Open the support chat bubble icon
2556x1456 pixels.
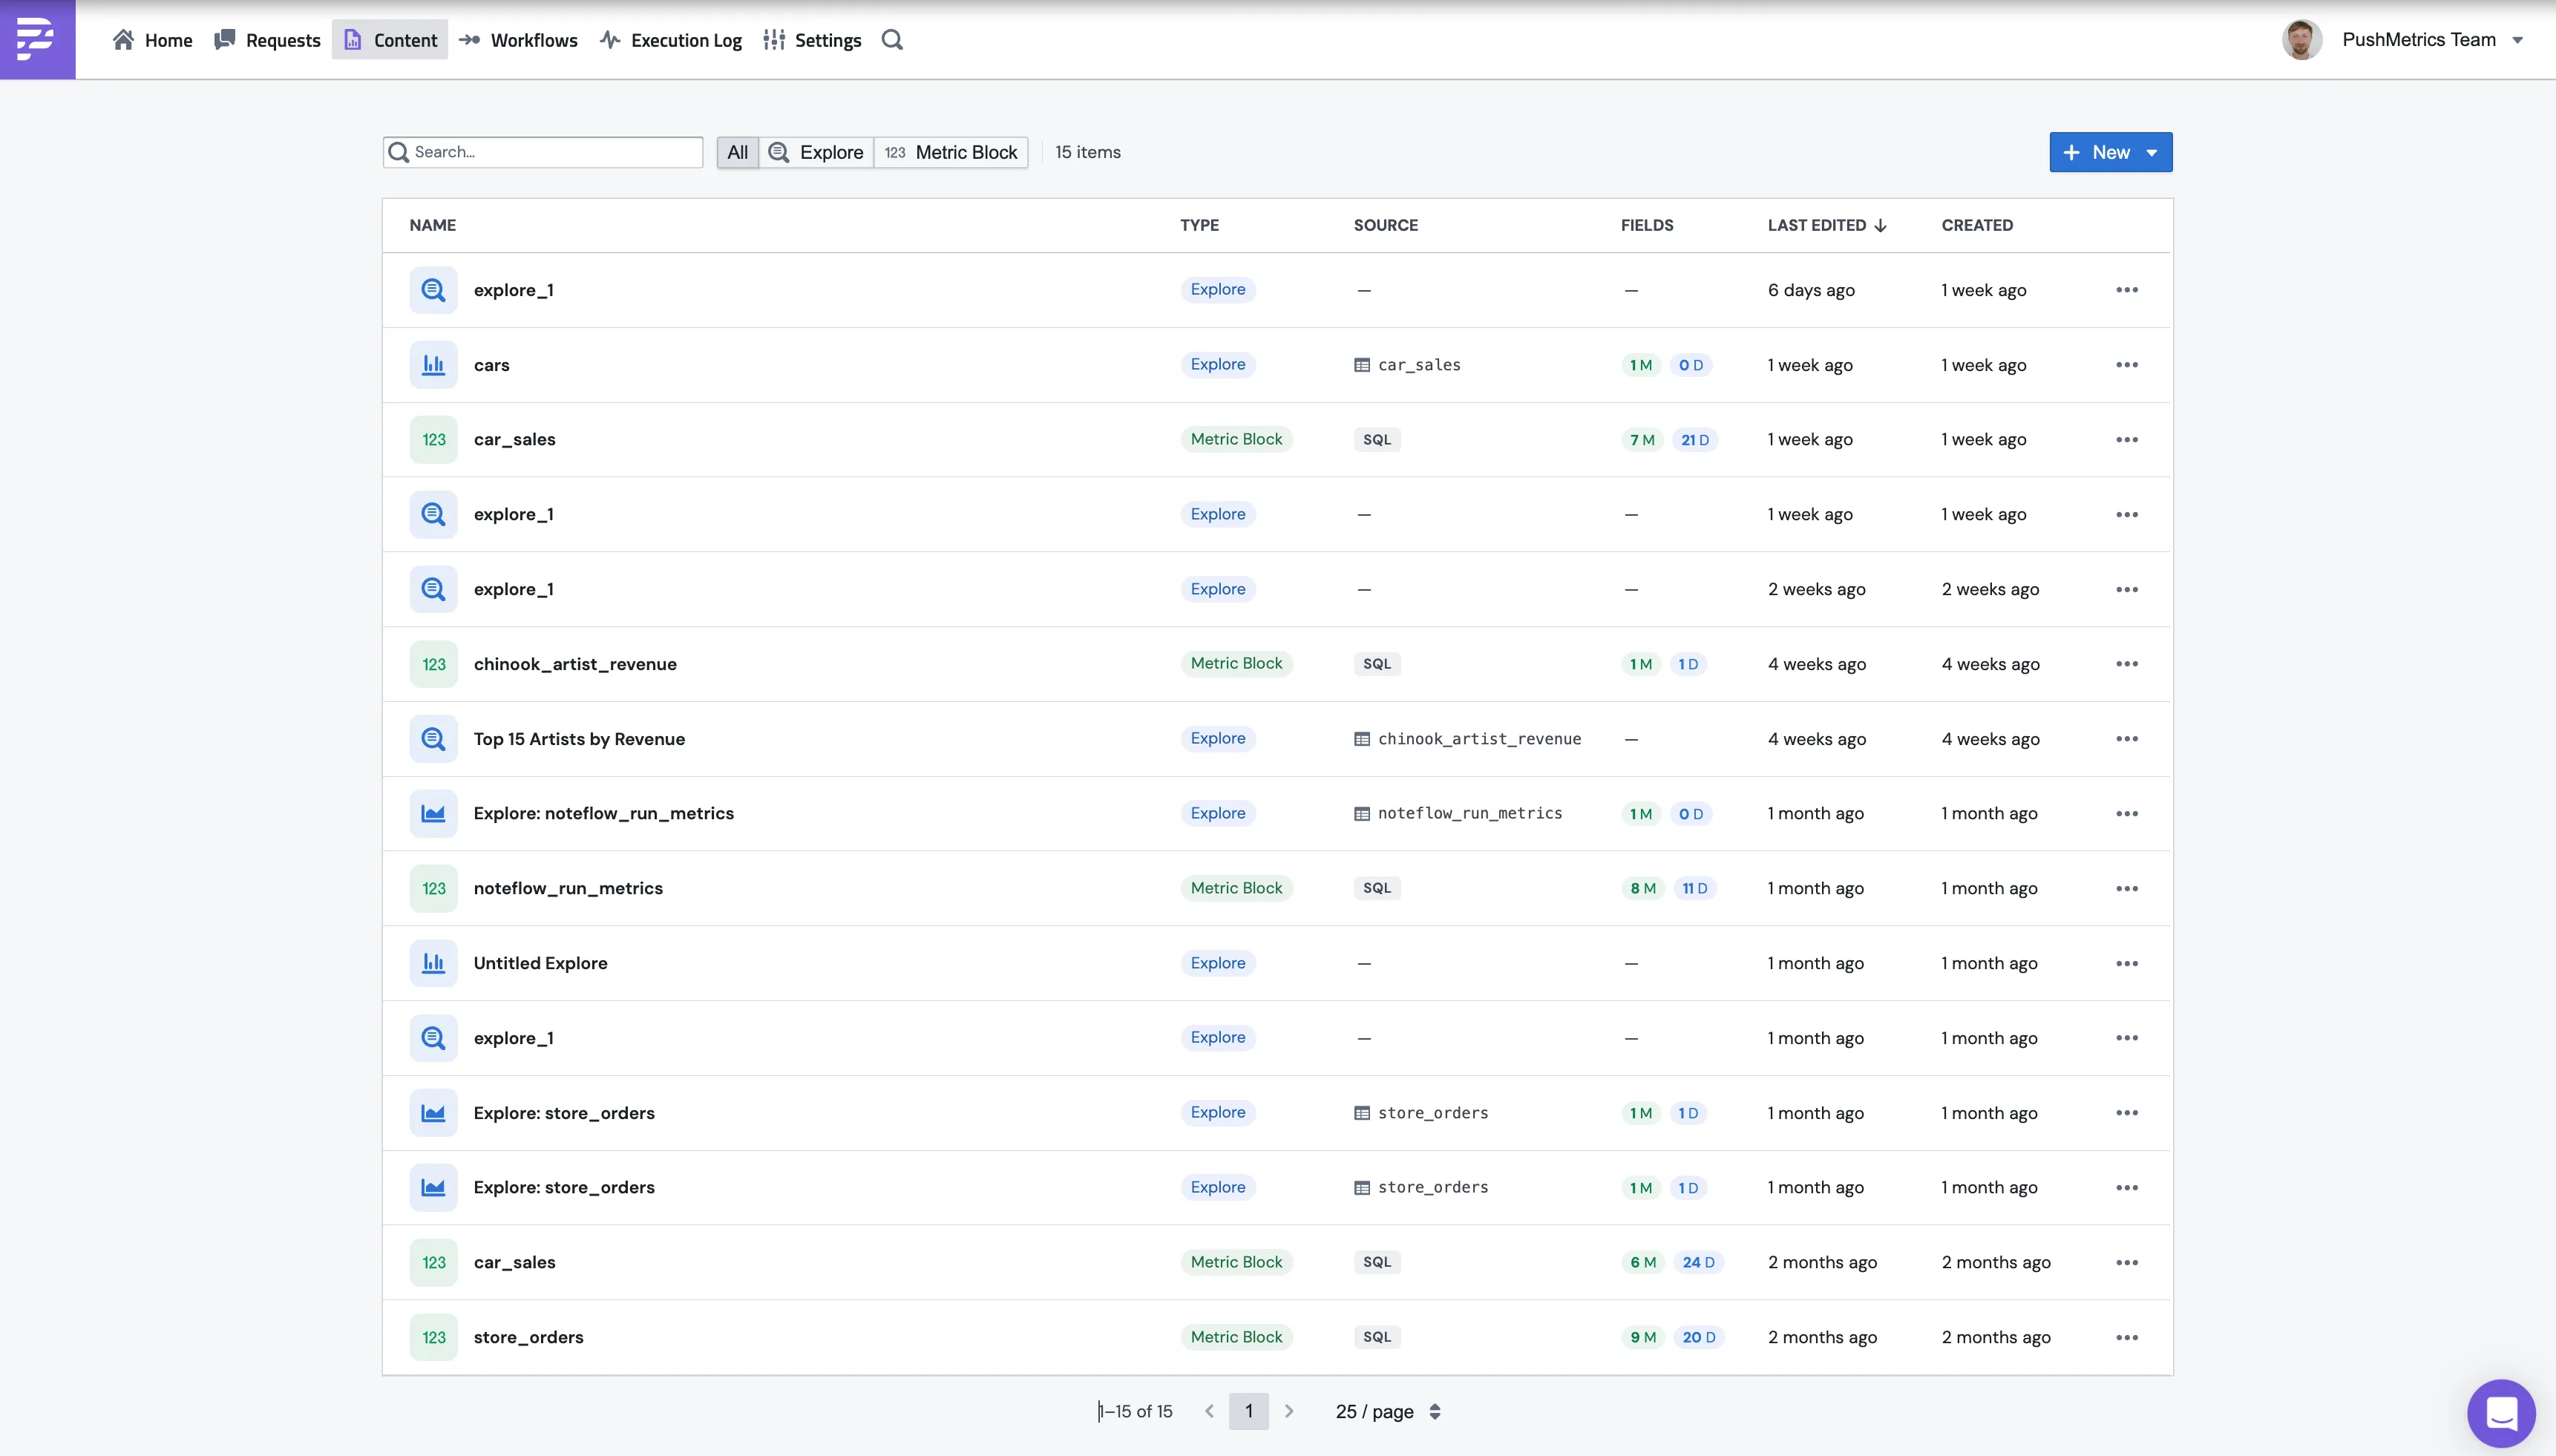click(2501, 1413)
